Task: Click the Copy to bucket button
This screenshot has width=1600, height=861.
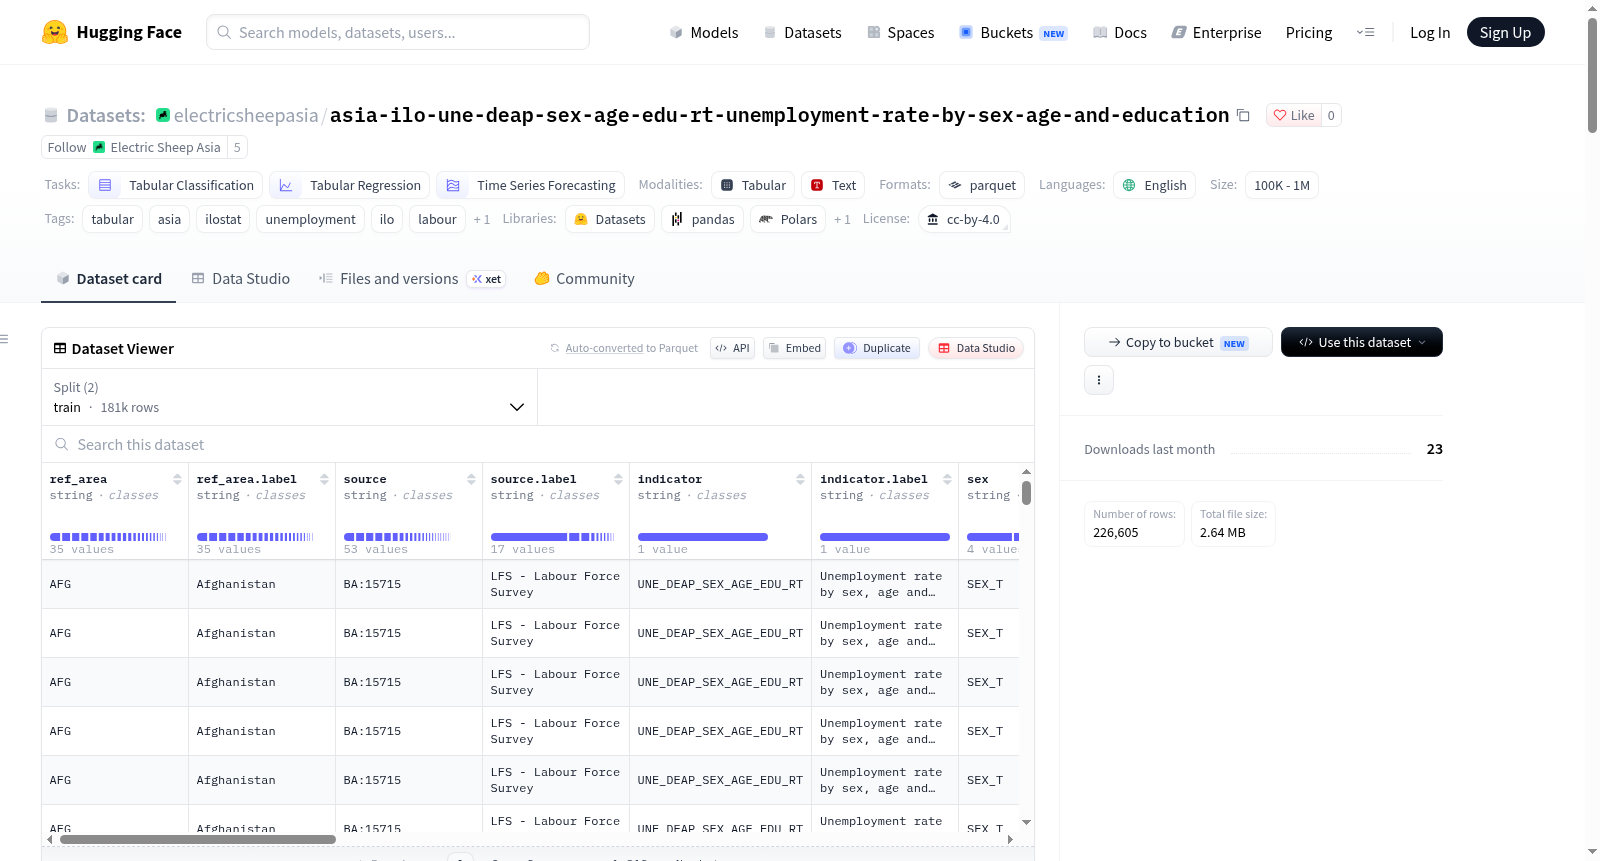Action: [x=1178, y=342]
